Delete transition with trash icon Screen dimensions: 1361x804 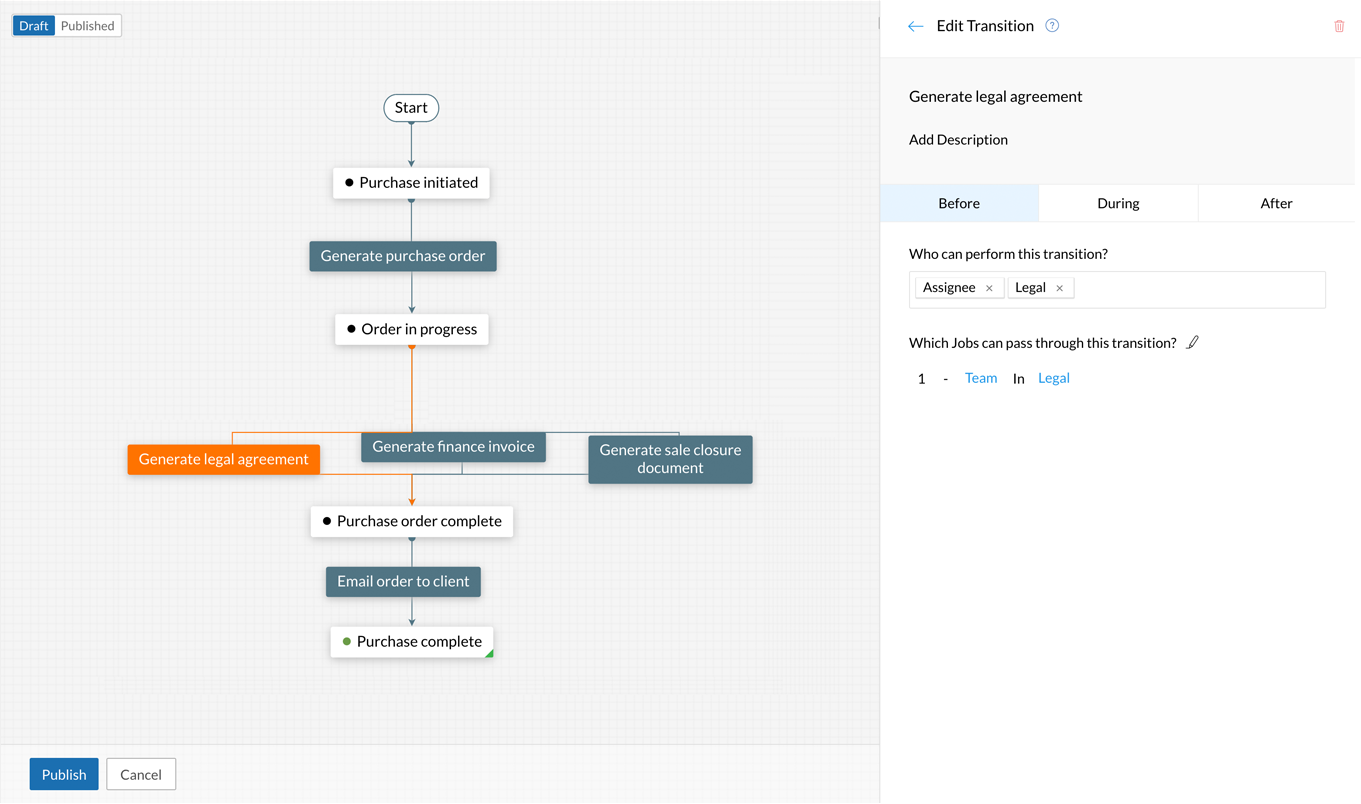[x=1339, y=26]
